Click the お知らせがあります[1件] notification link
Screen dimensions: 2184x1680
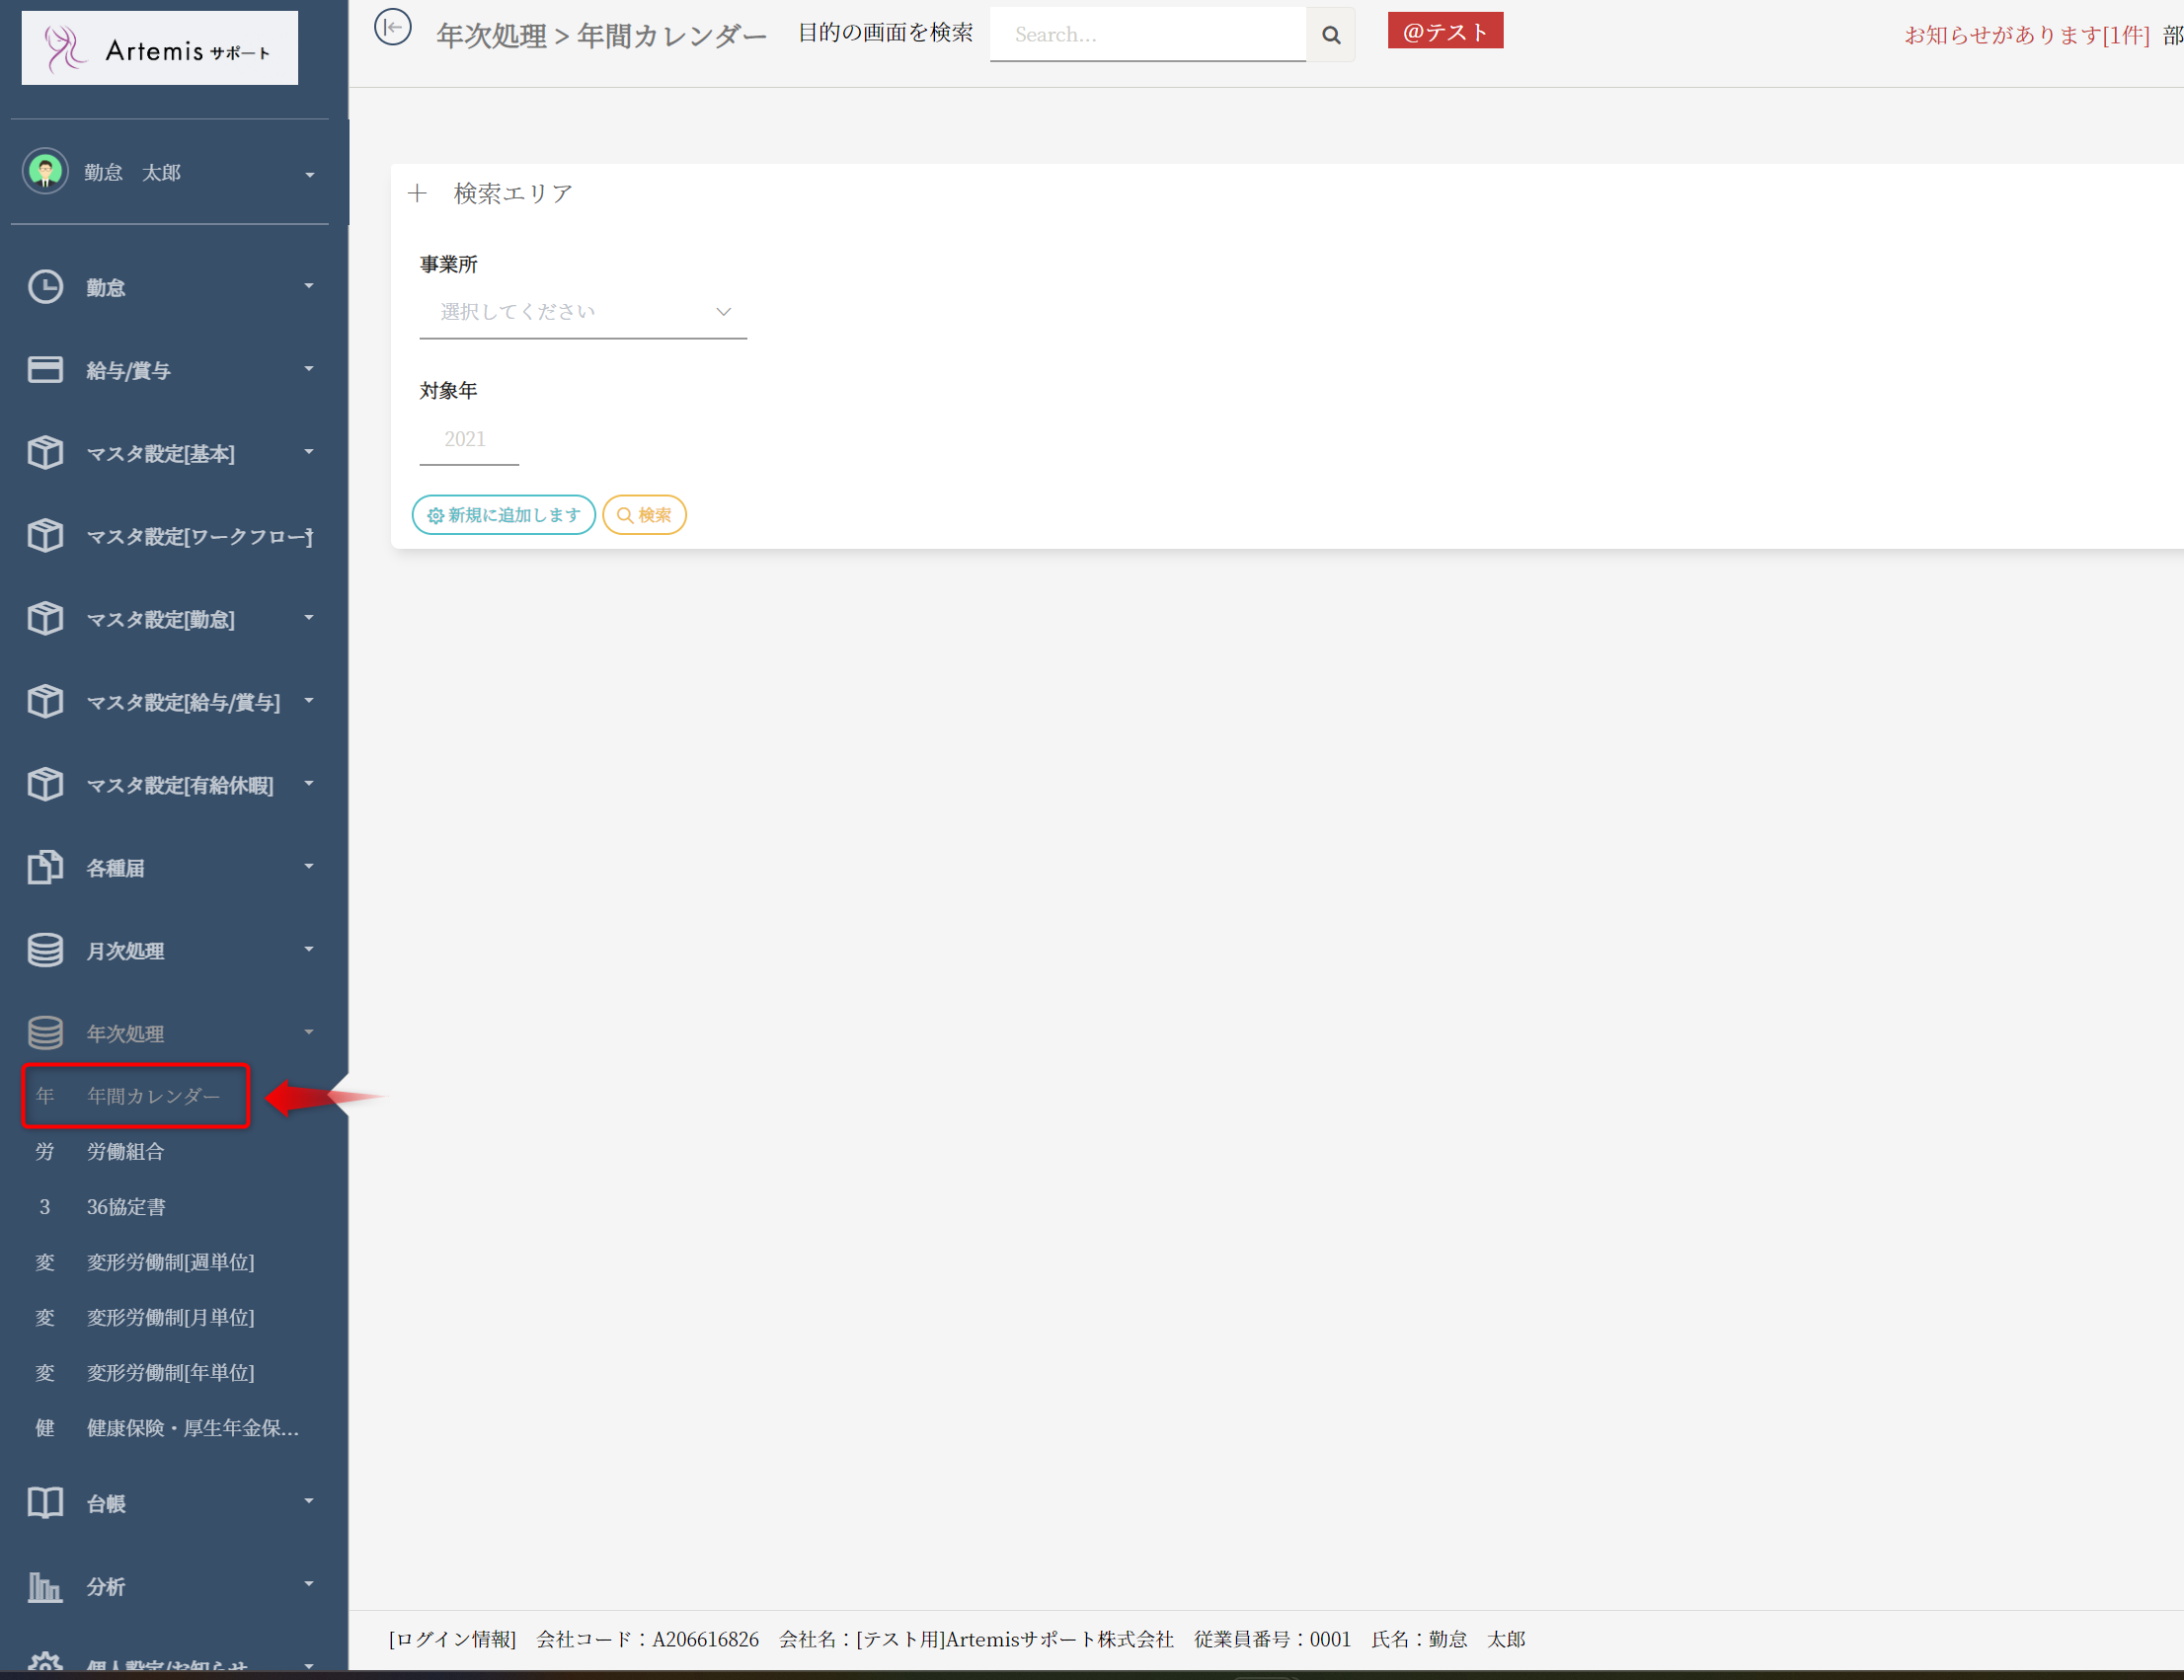click(x=2026, y=35)
